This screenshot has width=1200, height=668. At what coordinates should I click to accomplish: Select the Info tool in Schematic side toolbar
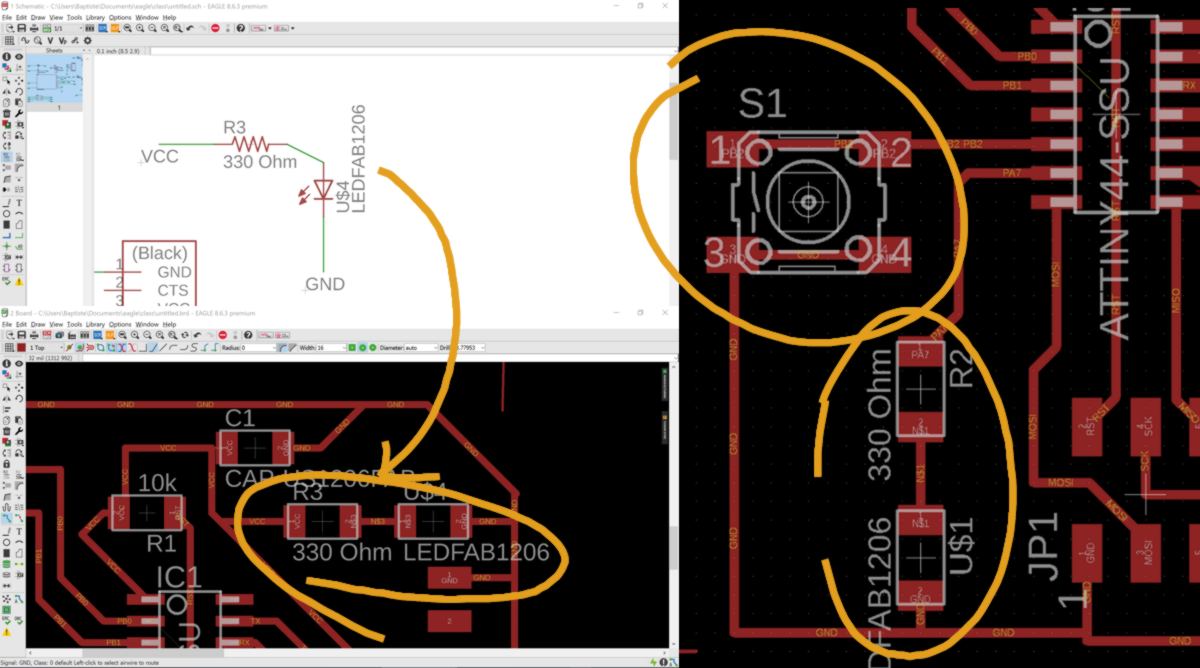[x=6, y=57]
